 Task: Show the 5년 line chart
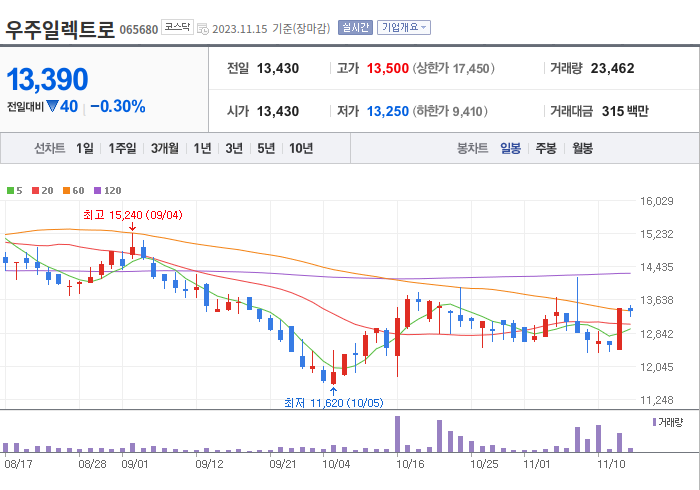266,148
